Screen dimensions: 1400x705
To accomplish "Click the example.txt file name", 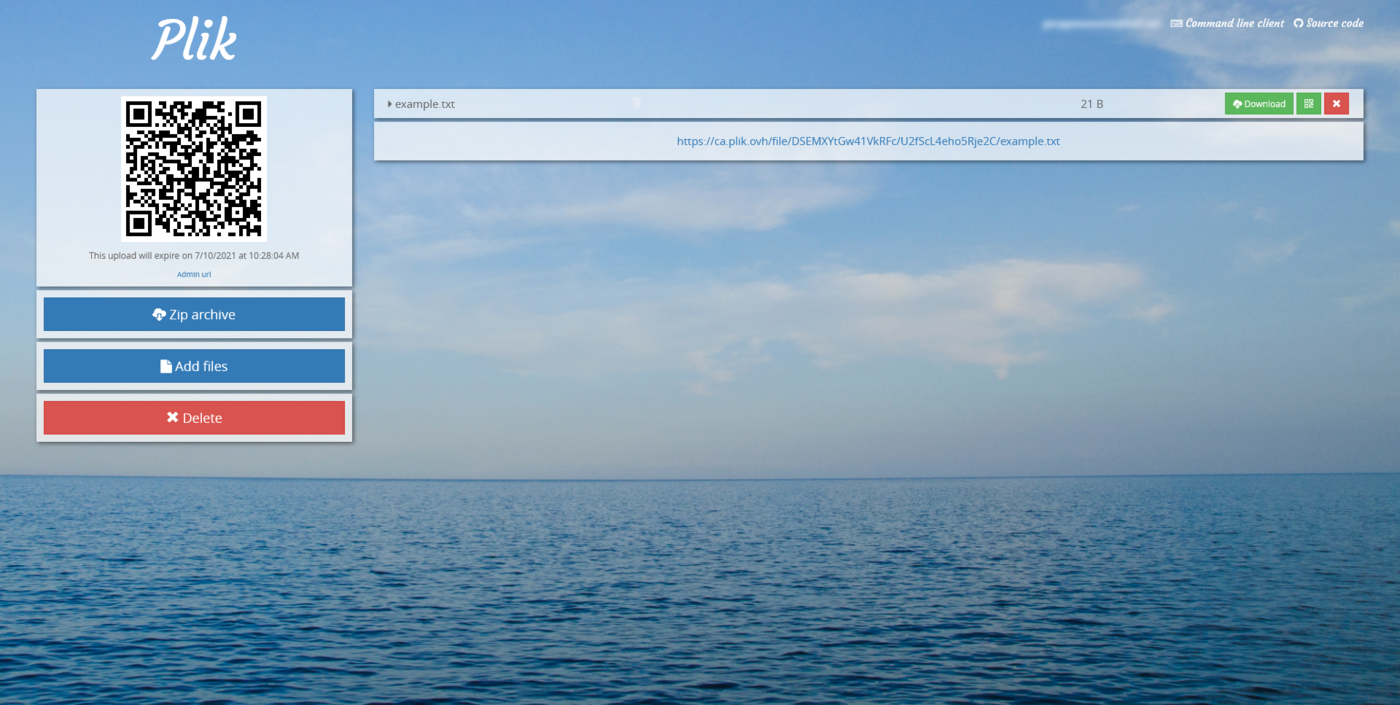I will (x=425, y=104).
